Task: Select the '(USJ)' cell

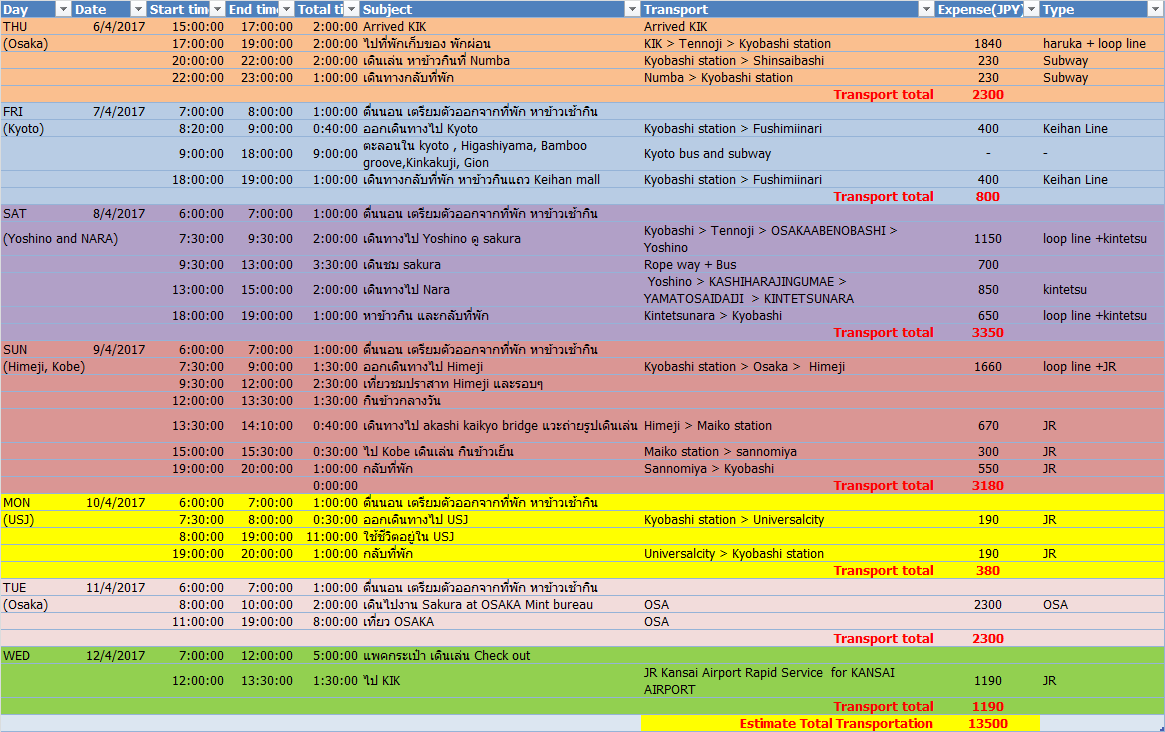Action: [19, 520]
